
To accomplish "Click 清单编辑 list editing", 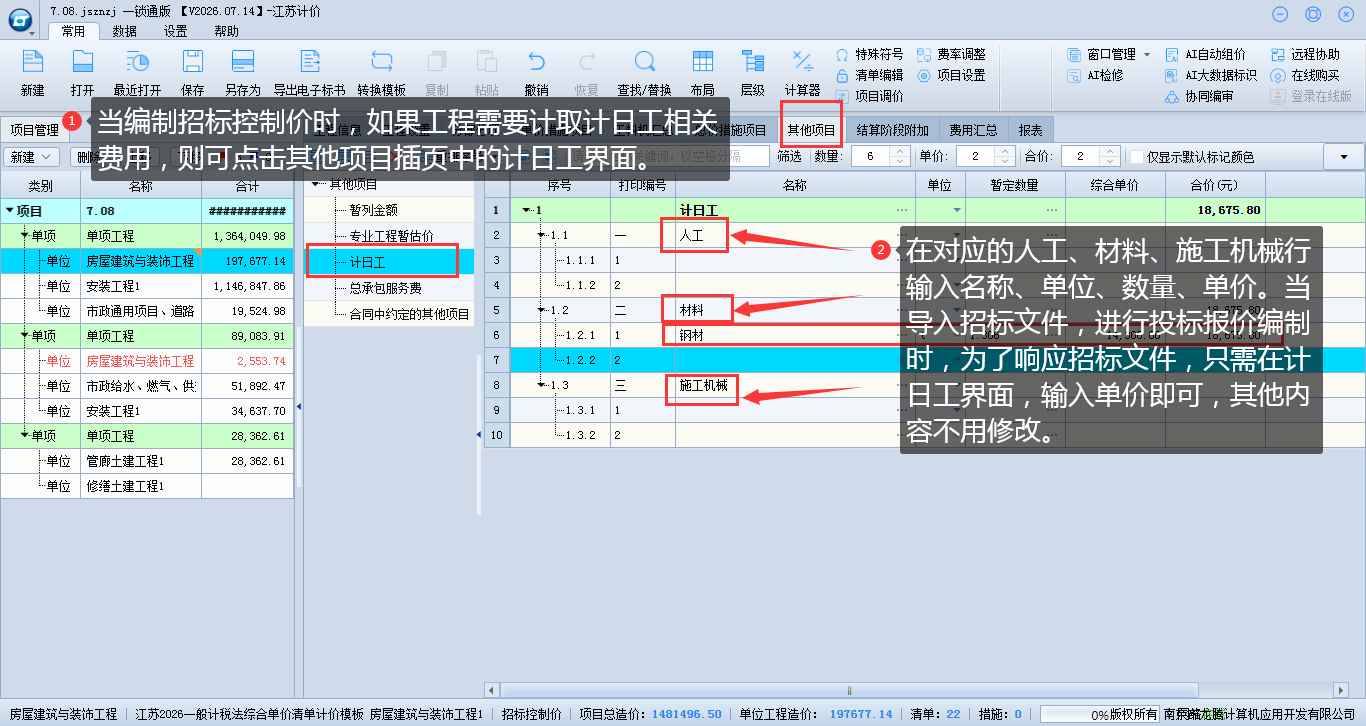I will point(869,75).
